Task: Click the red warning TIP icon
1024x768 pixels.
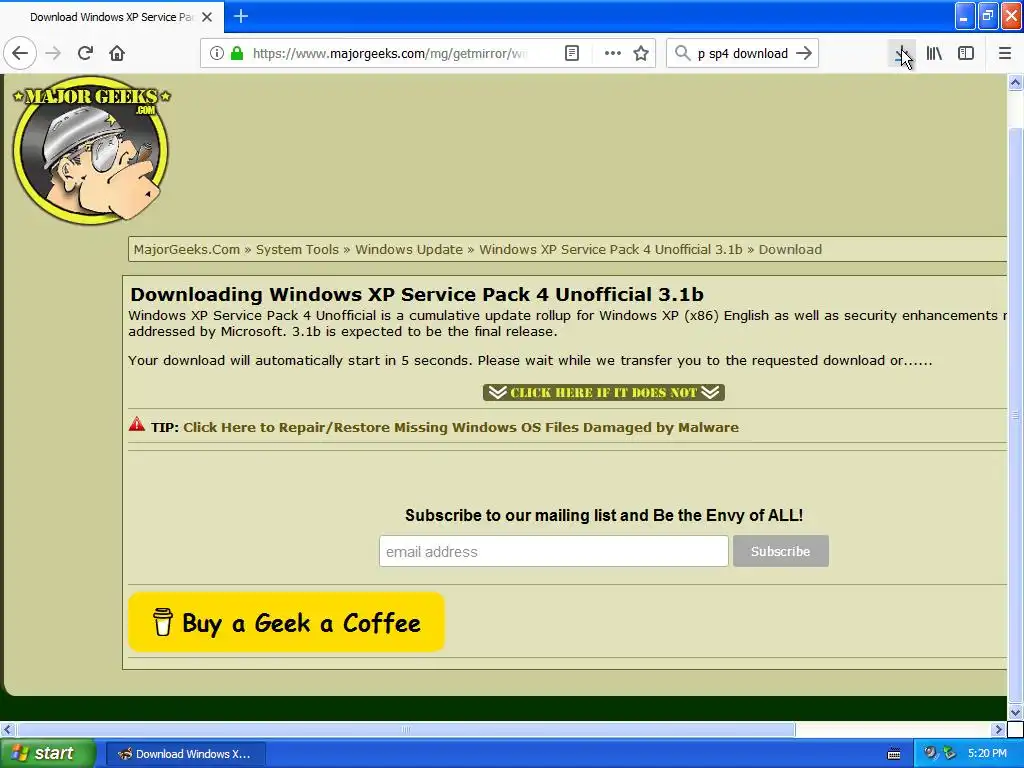Action: click(x=136, y=424)
